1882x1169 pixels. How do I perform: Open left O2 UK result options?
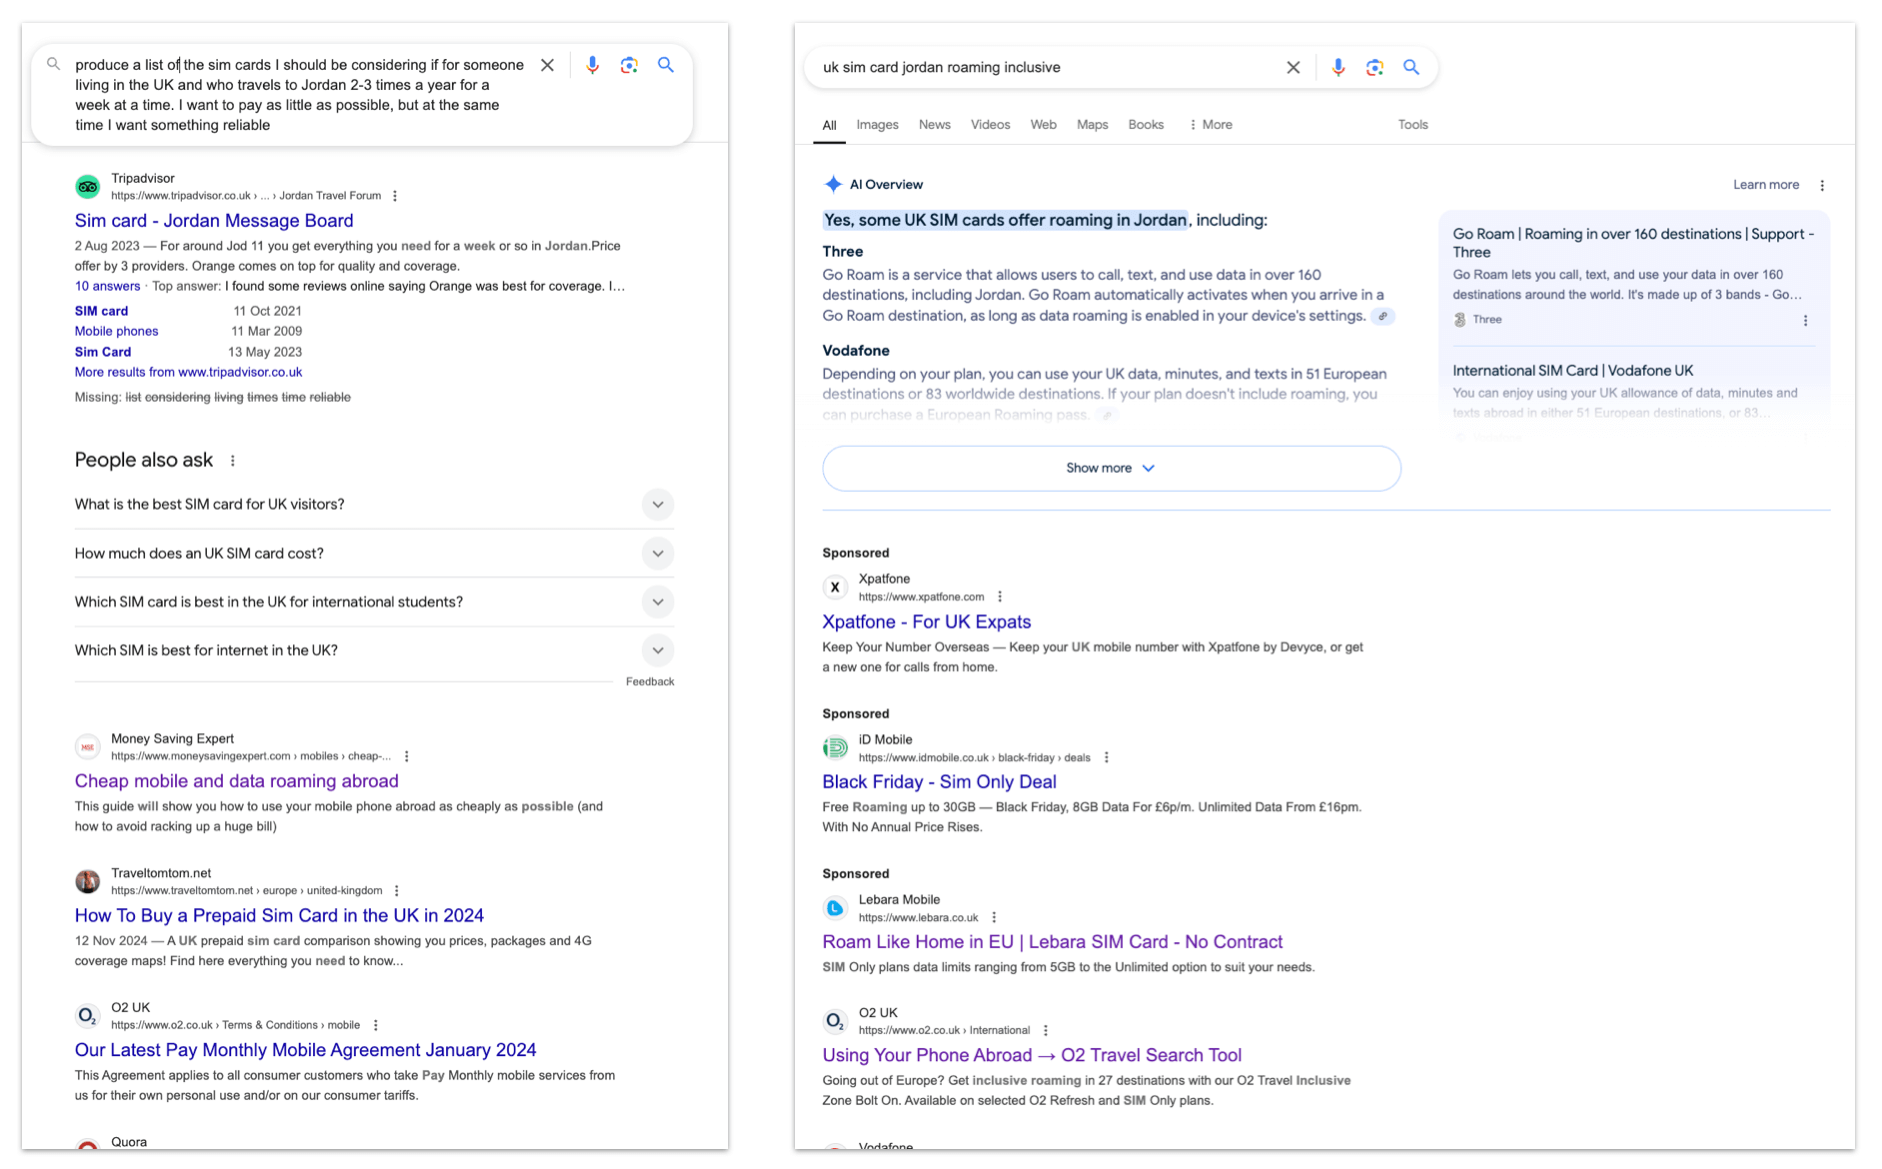[376, 1025]
